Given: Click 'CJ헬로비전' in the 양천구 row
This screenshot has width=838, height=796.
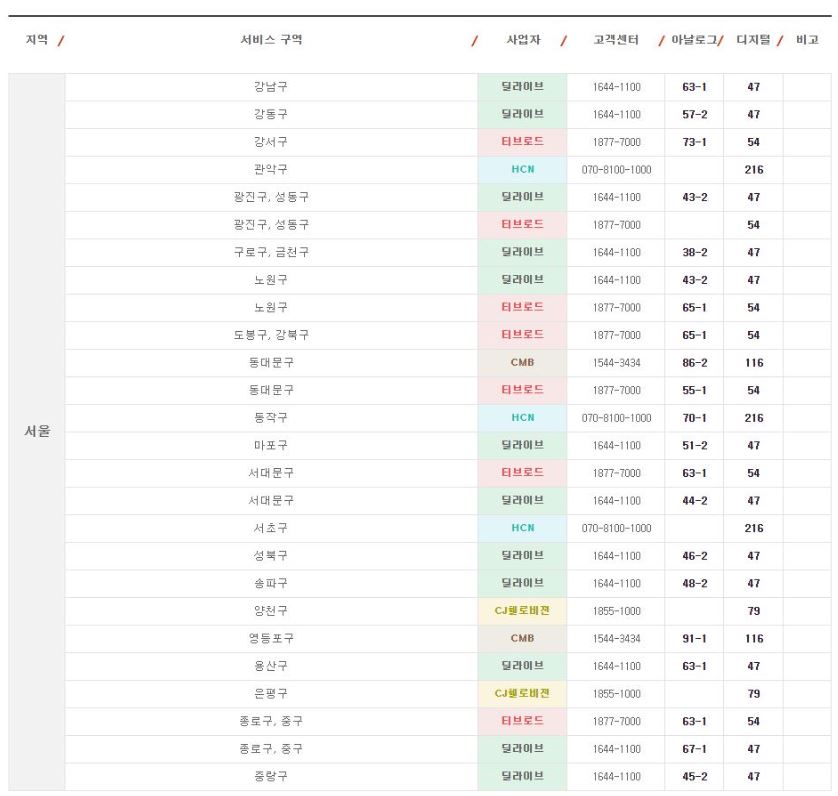Looking at the screenshot, I should 522,610.
